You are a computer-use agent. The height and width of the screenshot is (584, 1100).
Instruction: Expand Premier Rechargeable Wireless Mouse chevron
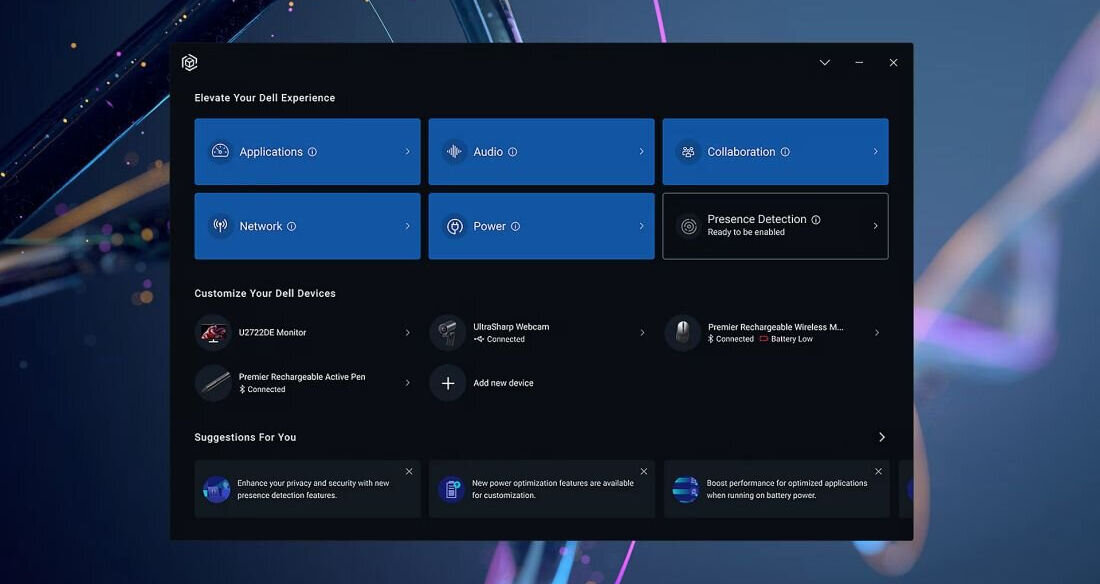pos(877,333)
